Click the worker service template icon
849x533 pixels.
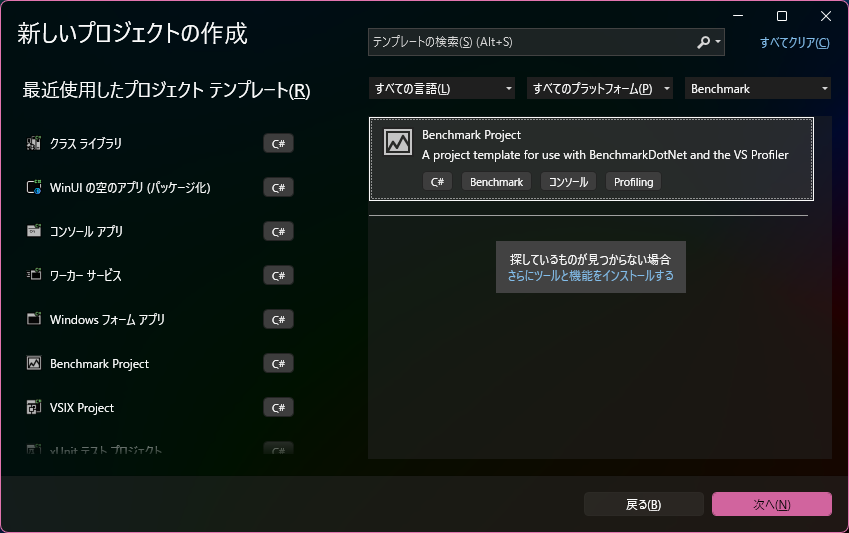point(34,275)
